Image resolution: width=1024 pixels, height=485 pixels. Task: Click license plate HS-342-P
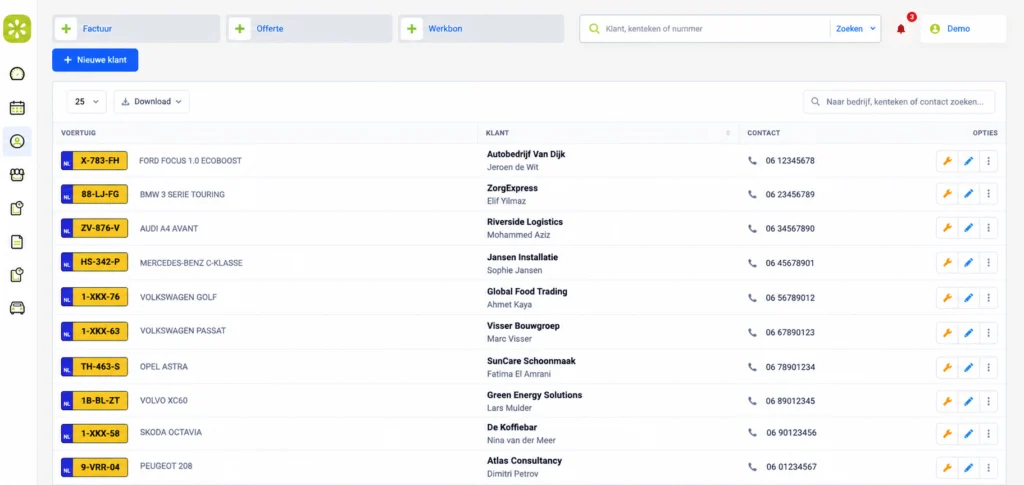coord(94,262)
